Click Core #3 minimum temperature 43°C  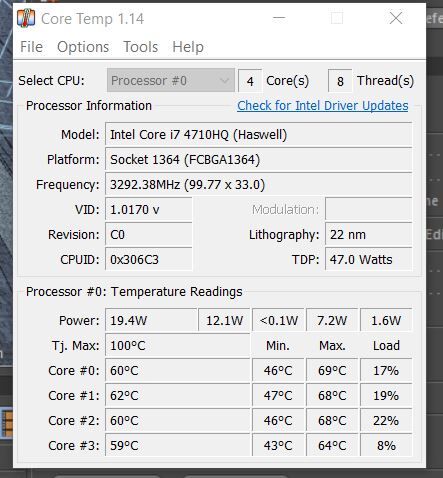coord(278,445)
